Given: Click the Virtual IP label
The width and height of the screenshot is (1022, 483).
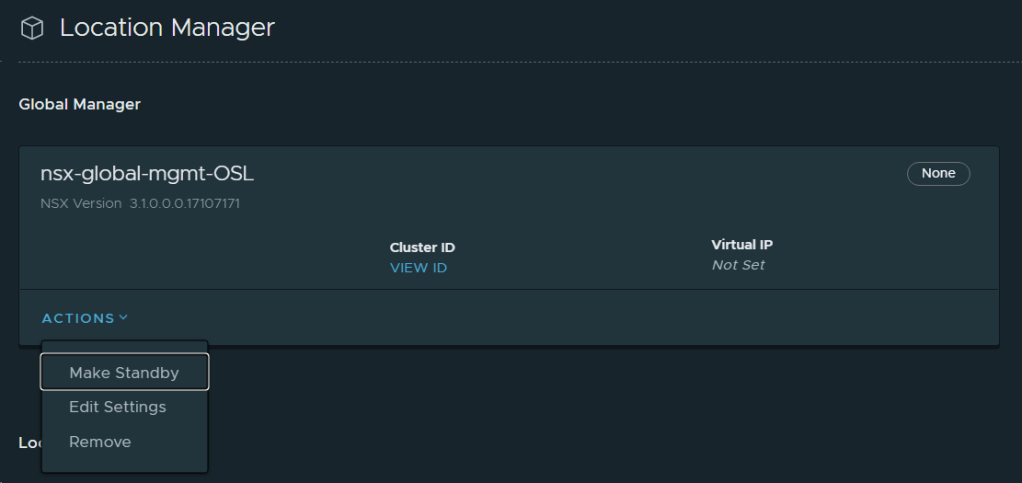Looking at the screenshot, I should [741, 245].
